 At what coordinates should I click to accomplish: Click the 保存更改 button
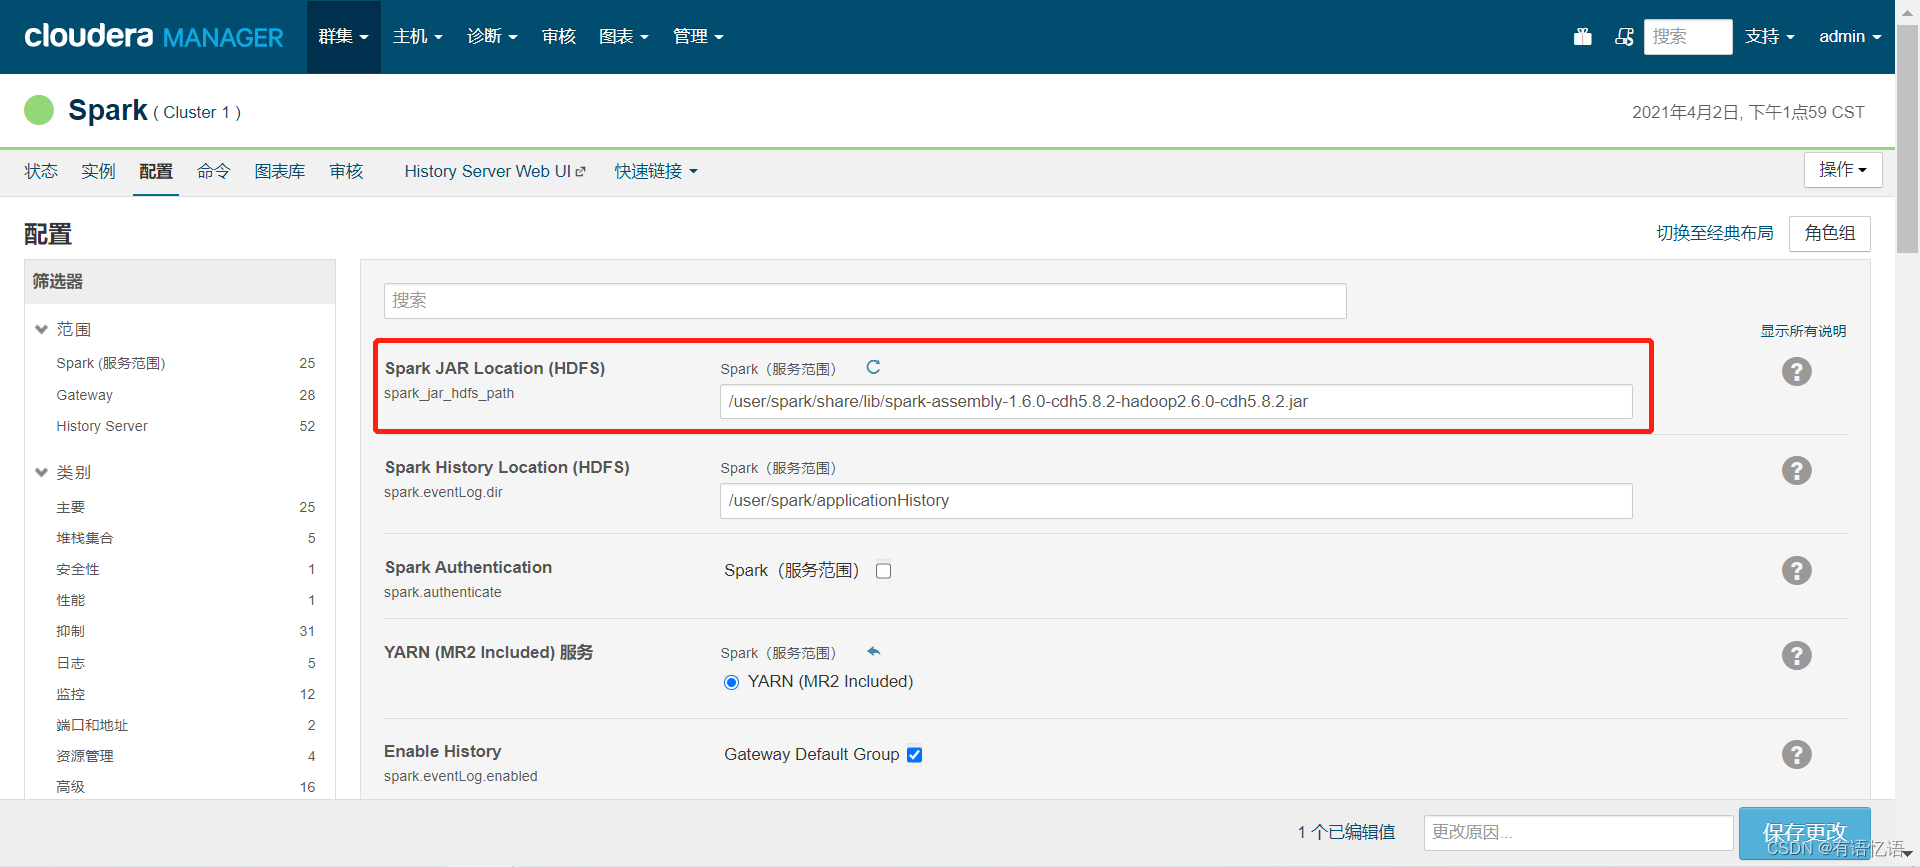tap(1804, 832)
